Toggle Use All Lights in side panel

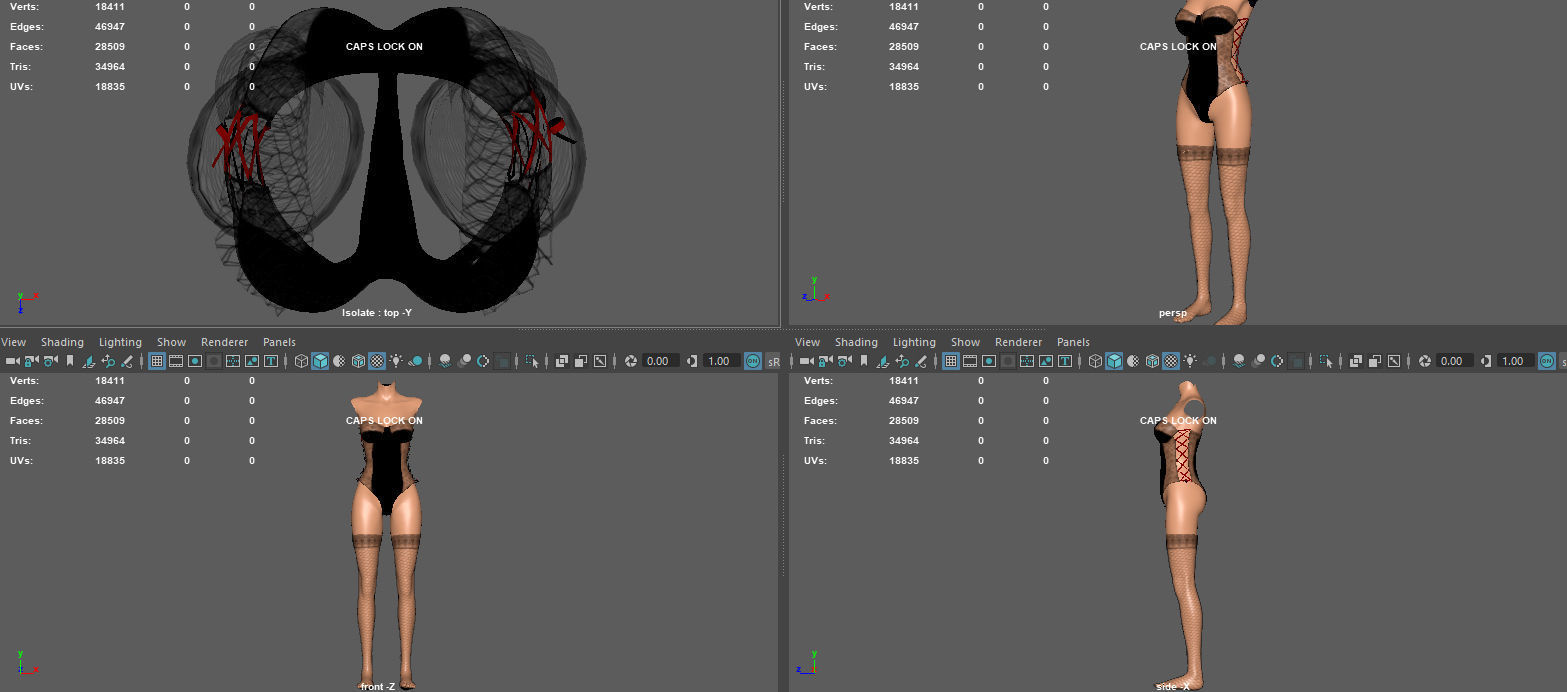pyautogui.click(x=1190, y=361)
